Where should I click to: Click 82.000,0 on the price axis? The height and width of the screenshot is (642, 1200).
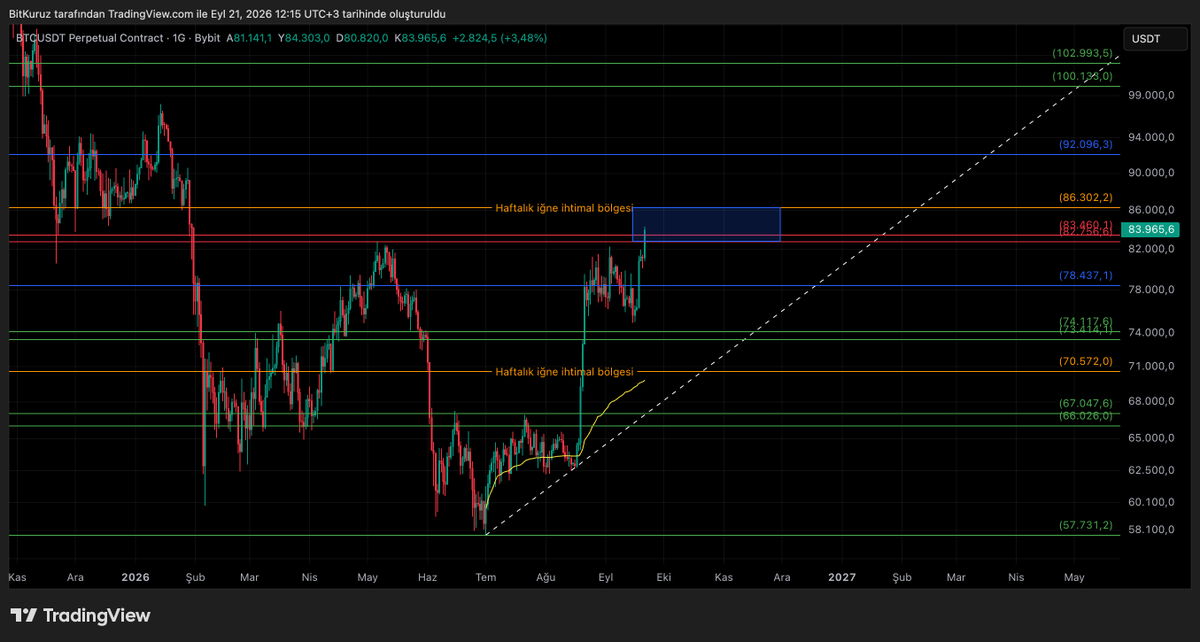1149,248
